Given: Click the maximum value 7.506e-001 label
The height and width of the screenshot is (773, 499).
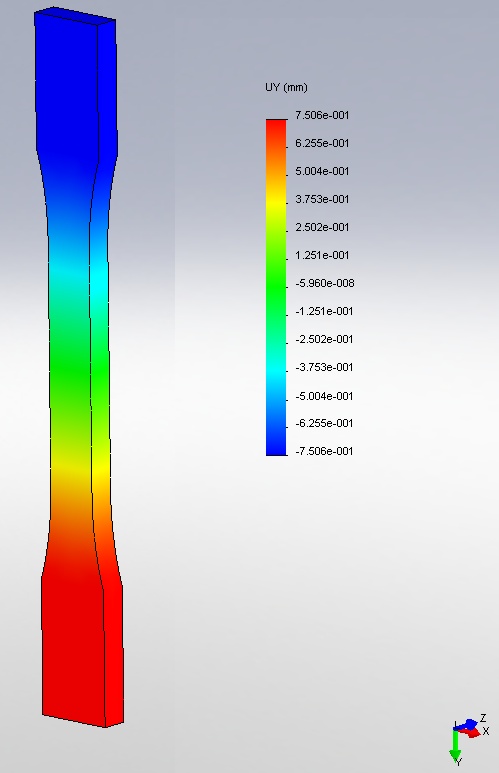Looking at the screenshot, I should (322, 115).
